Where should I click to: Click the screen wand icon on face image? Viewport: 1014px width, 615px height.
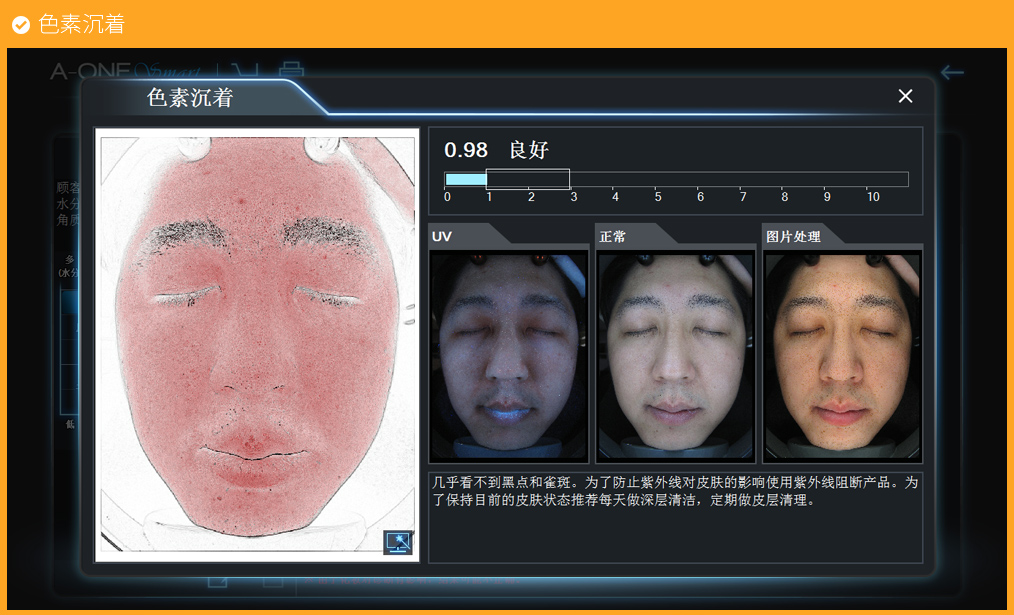tap(398, 542)
